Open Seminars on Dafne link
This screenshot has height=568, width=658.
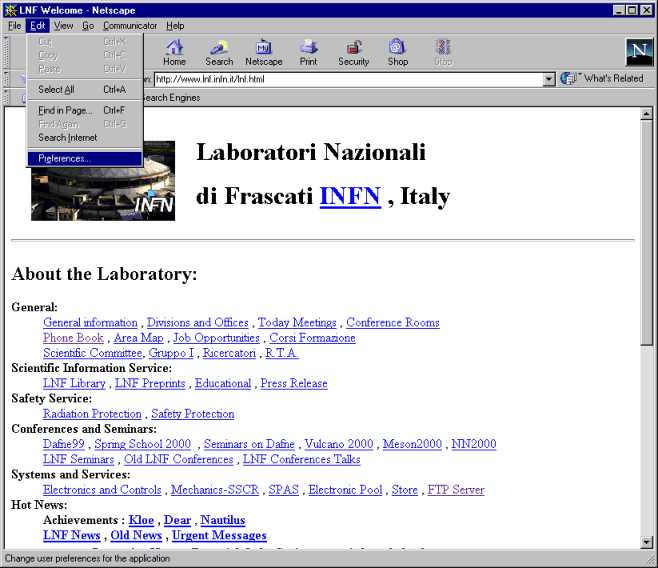(x=249, y=444)
